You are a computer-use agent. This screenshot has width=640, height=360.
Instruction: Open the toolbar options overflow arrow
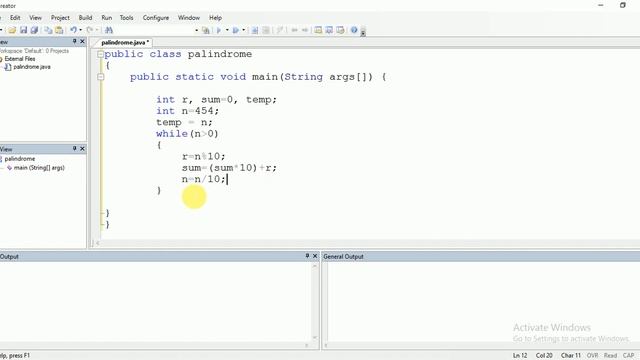(x=363, y=33)
